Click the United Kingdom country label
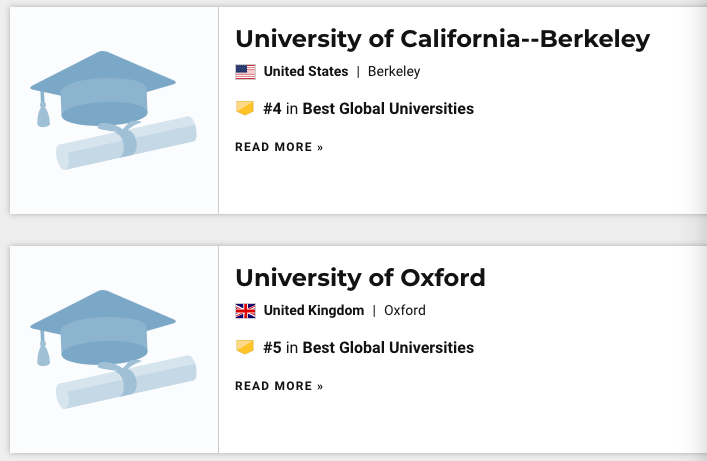This screenshot has height=461, width=707. coord(314,311)
